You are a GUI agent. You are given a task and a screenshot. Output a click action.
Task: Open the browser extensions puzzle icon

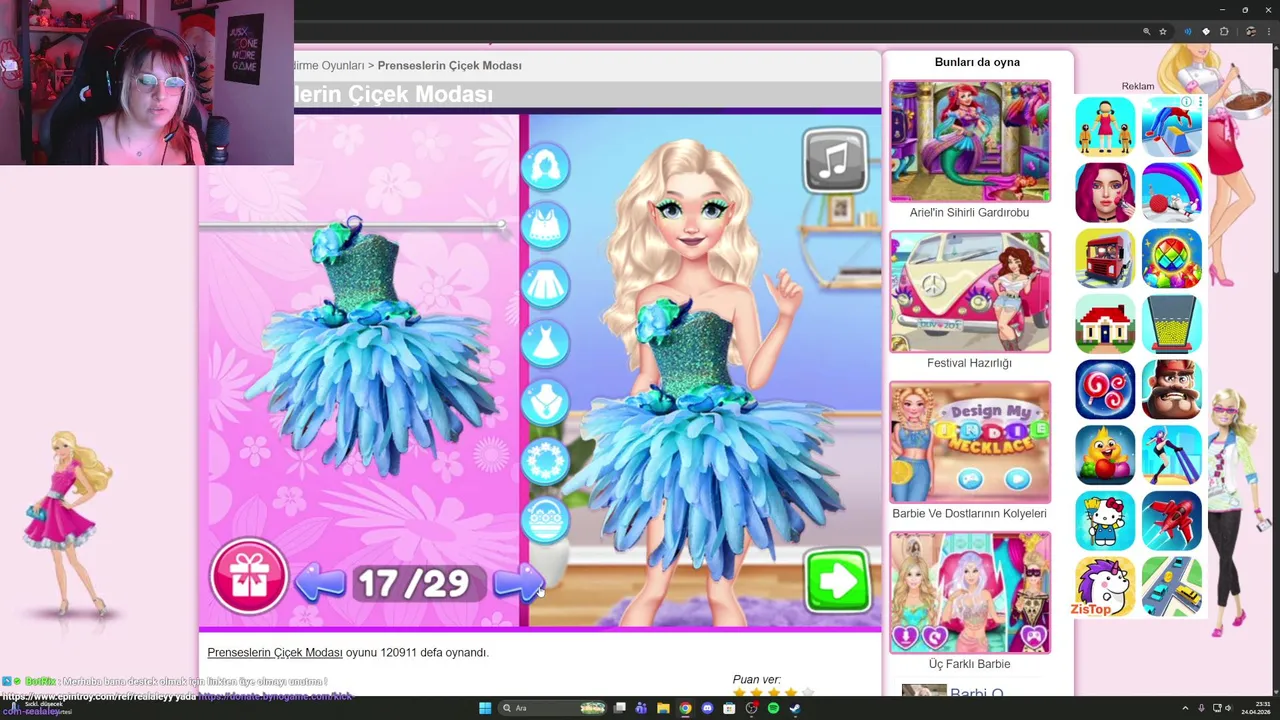(x=1224, y=32)
